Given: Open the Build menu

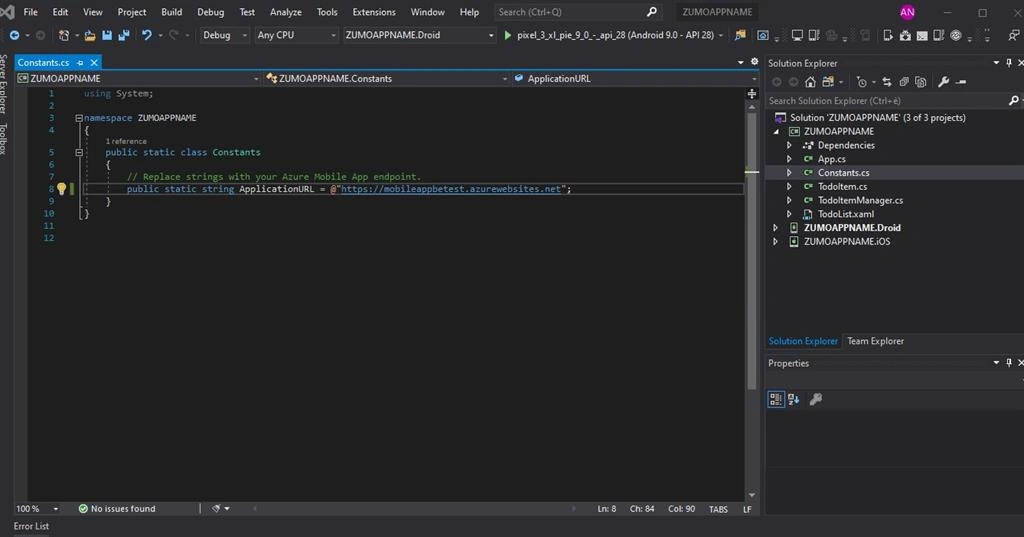Looking at the screenshot, I should (172, 12).
